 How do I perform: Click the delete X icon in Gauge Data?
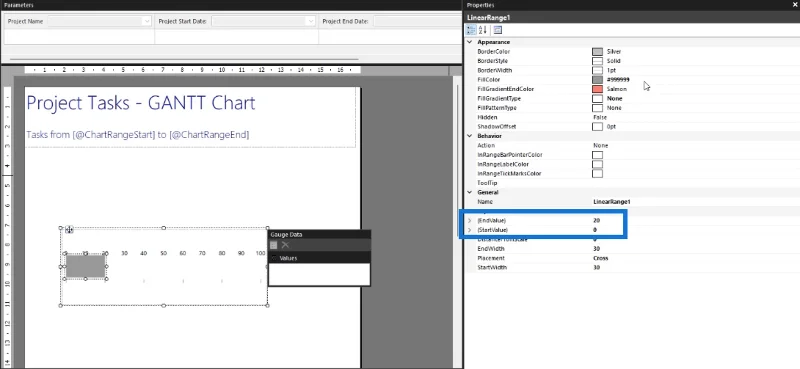click(285, 245)
